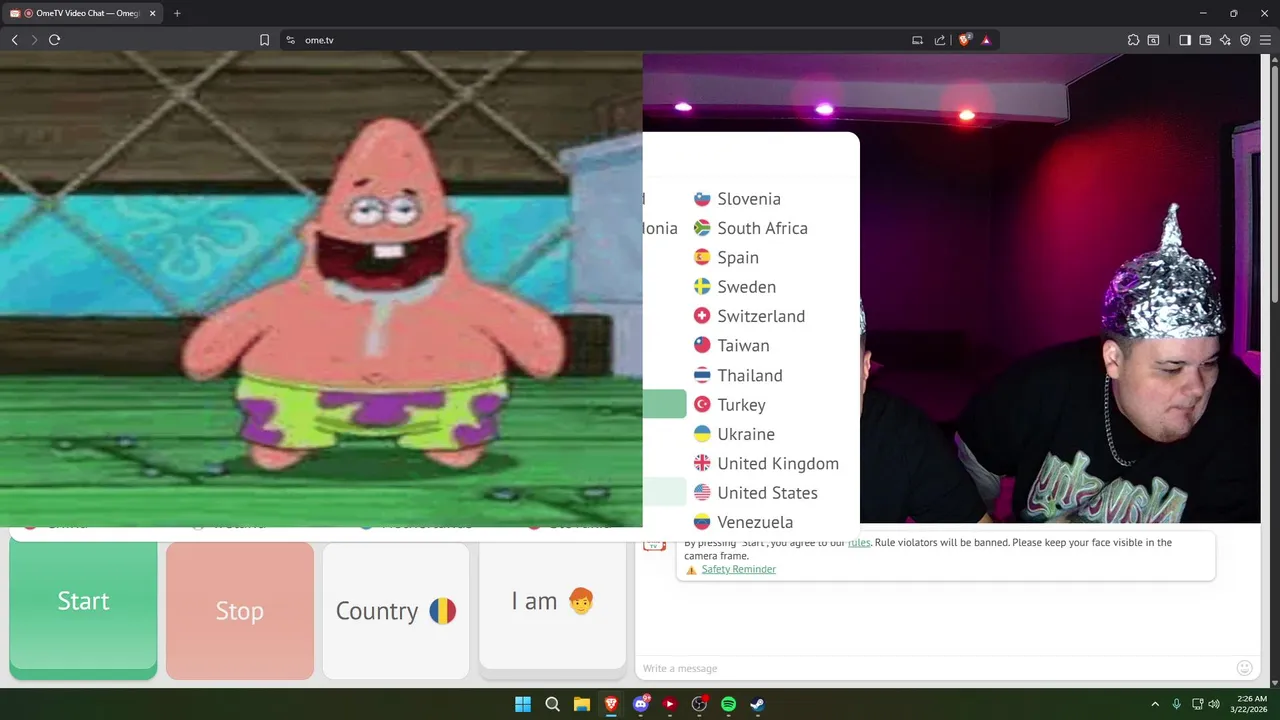This screenshot has width=1280, height=720.
Task: Open the browser main hamburger menu
Action: pyautogui.click(x=1265, y=40)
